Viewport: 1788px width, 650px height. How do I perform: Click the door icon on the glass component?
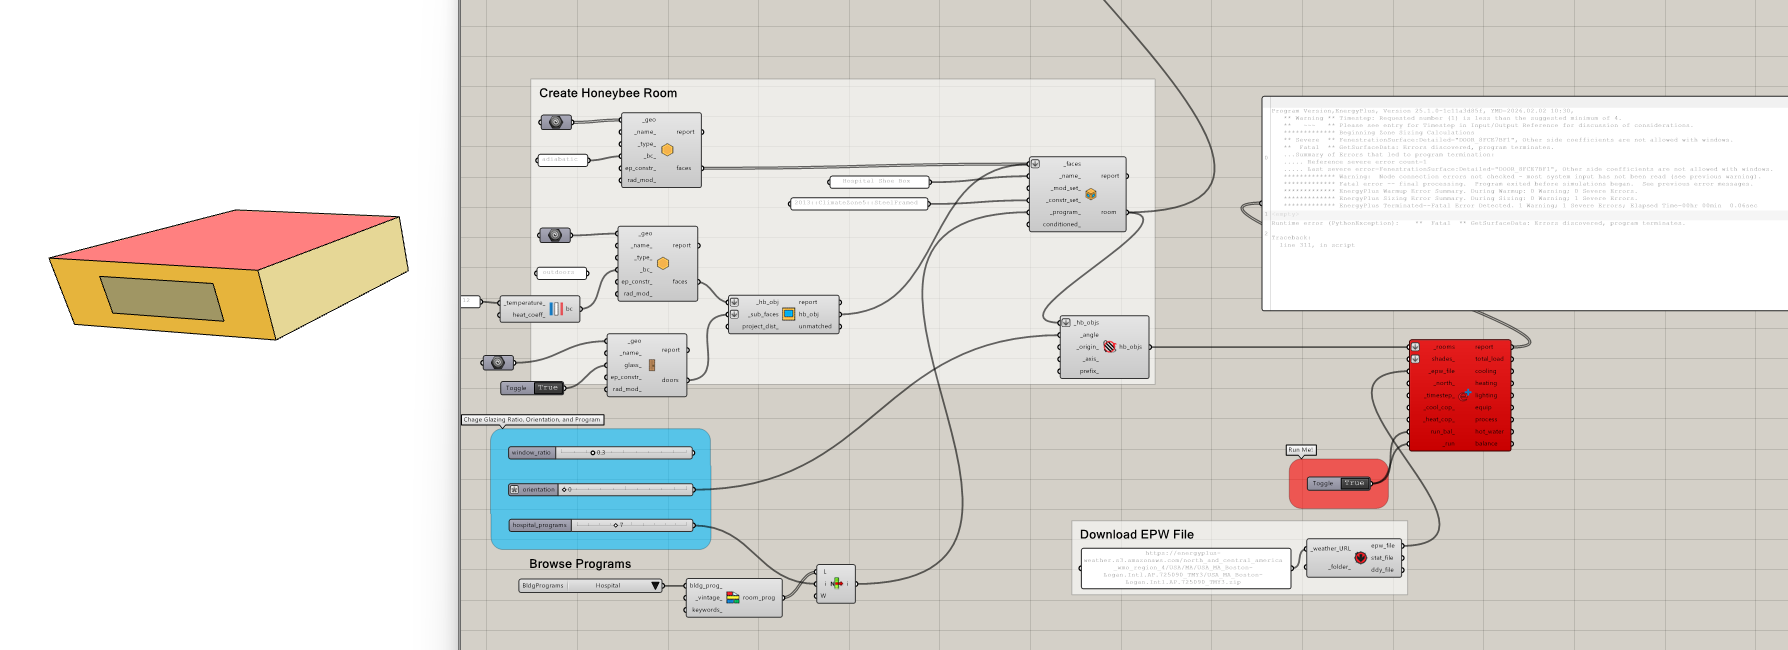pyautogui.click(x=652, y=365)
